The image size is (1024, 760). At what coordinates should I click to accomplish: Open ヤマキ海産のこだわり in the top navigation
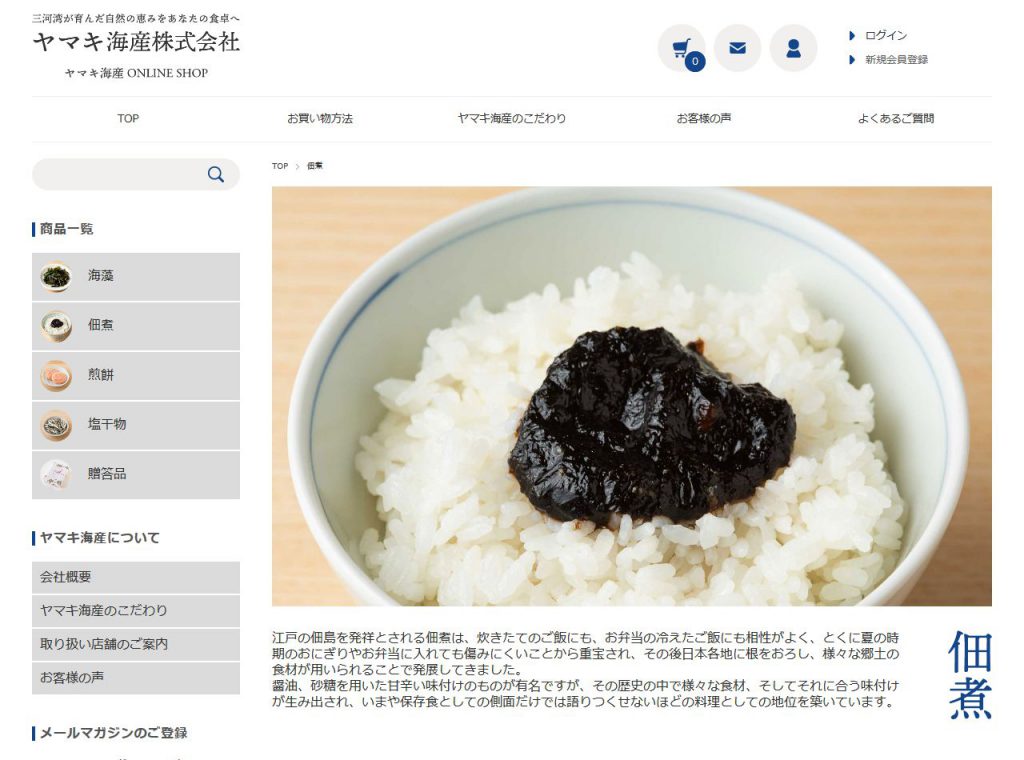pos(511,118)
